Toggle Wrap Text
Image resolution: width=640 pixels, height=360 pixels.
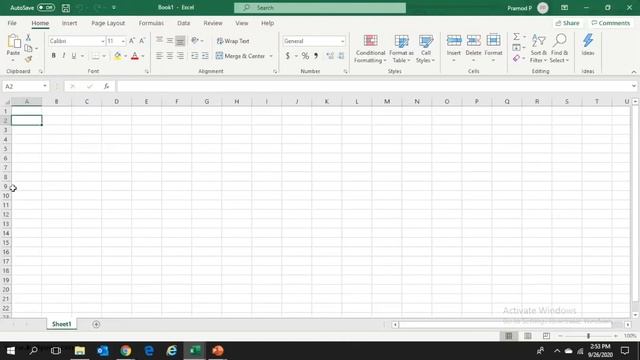click(x=233, y=41)
